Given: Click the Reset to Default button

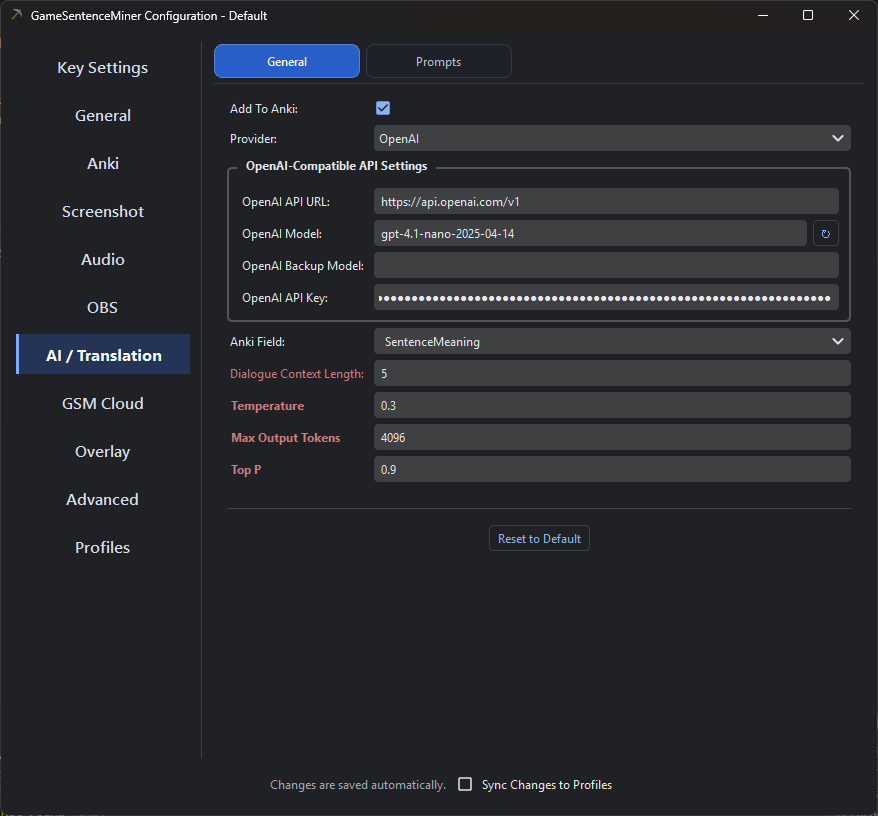Looking at the screenshot, I should [x=539, y=538].
